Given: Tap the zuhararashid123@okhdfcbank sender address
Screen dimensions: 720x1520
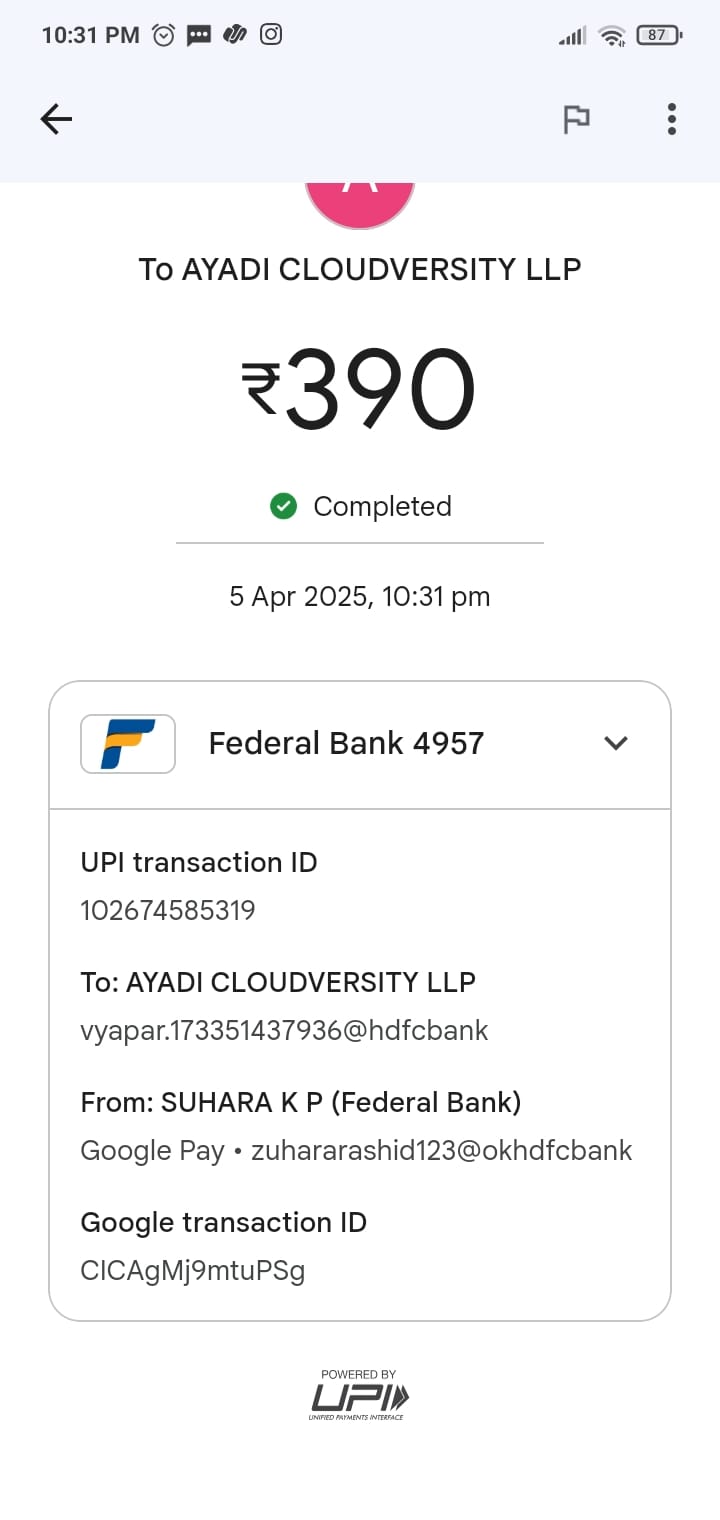Looking at the screenshot, I should [441, 1150].
